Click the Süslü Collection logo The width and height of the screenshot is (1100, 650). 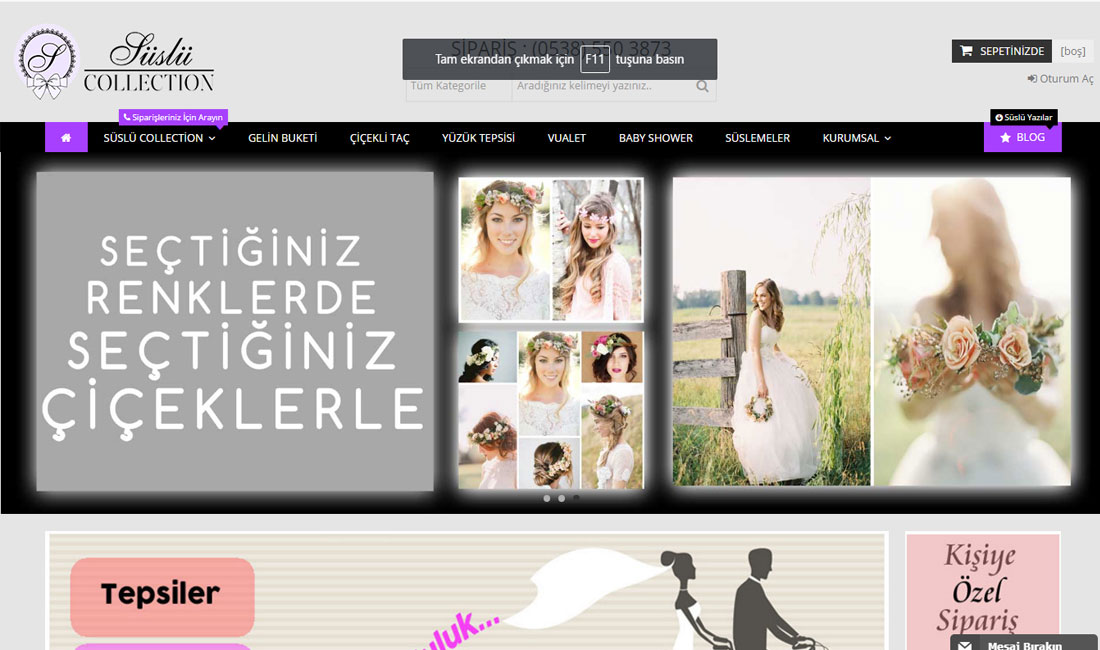pos(115,64)
